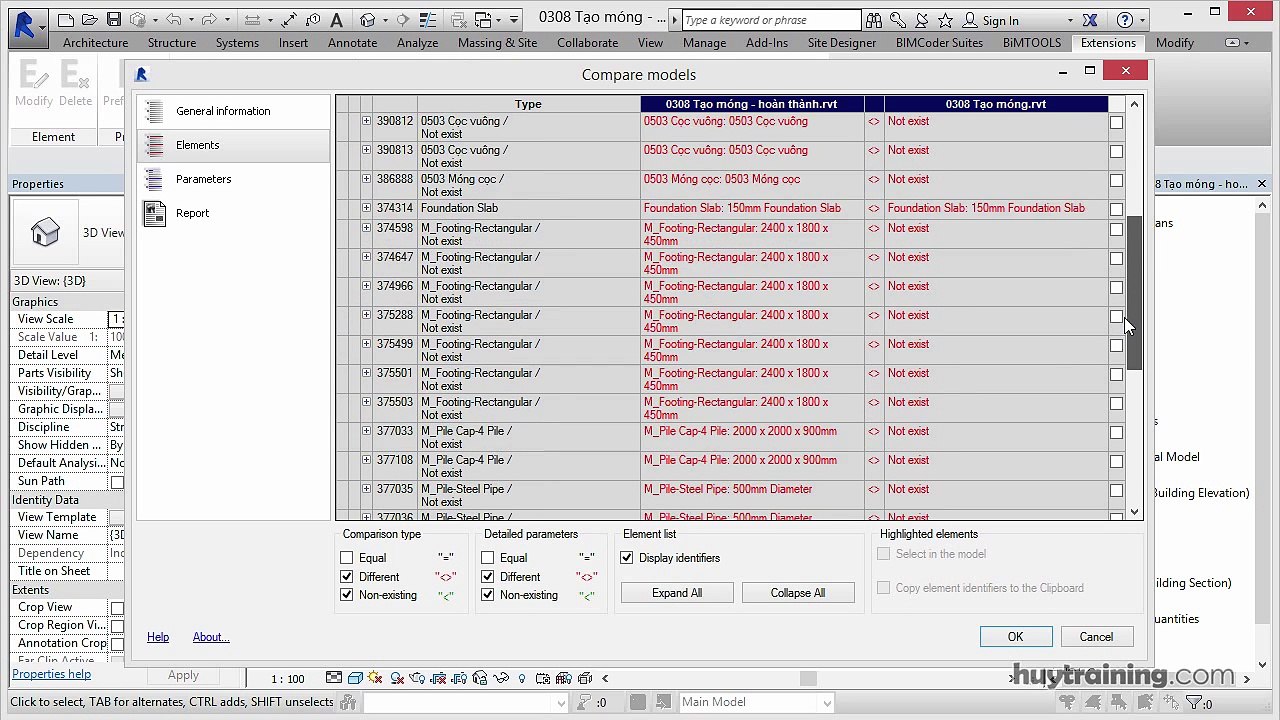Screen dimensions: 1280x720
Task: Click the Expand All button
Action: (677, 593)
